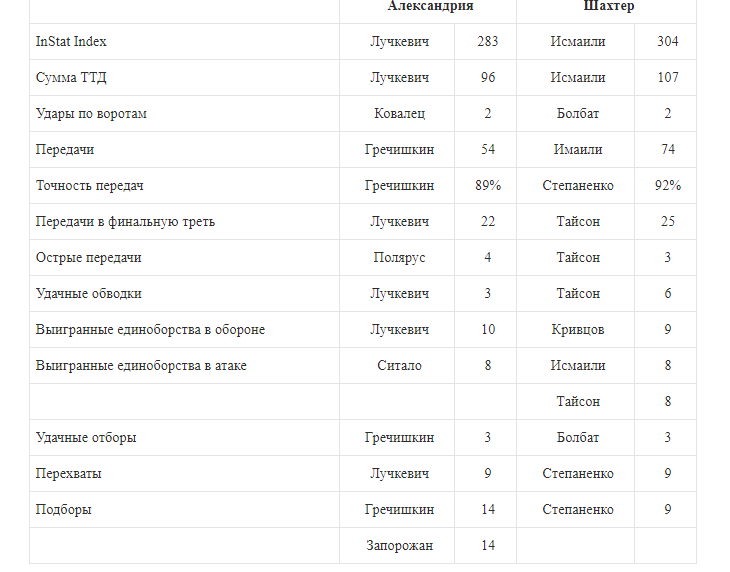Select the InStat Index row label

coord(71,42)
